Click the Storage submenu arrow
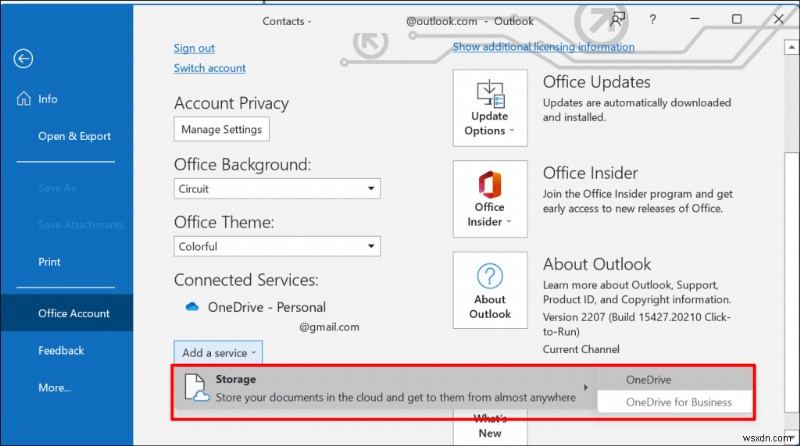Image resolution: width=800 pixels, height=446 pixels. (586, 388)
